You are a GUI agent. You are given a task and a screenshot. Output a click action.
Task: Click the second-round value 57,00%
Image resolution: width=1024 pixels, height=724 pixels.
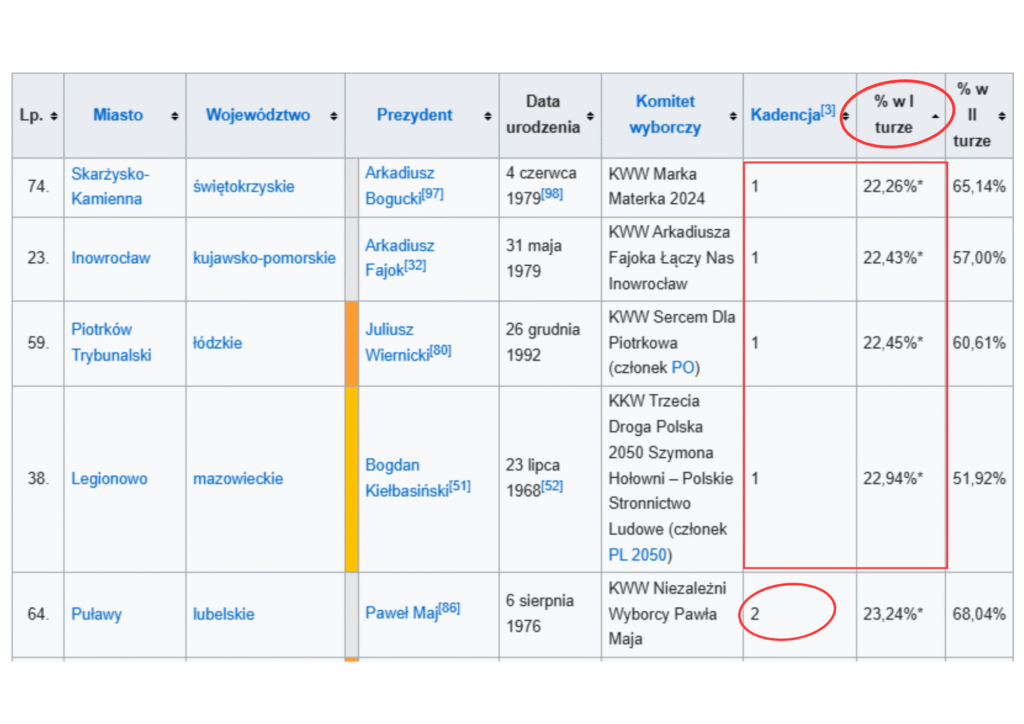979,259
